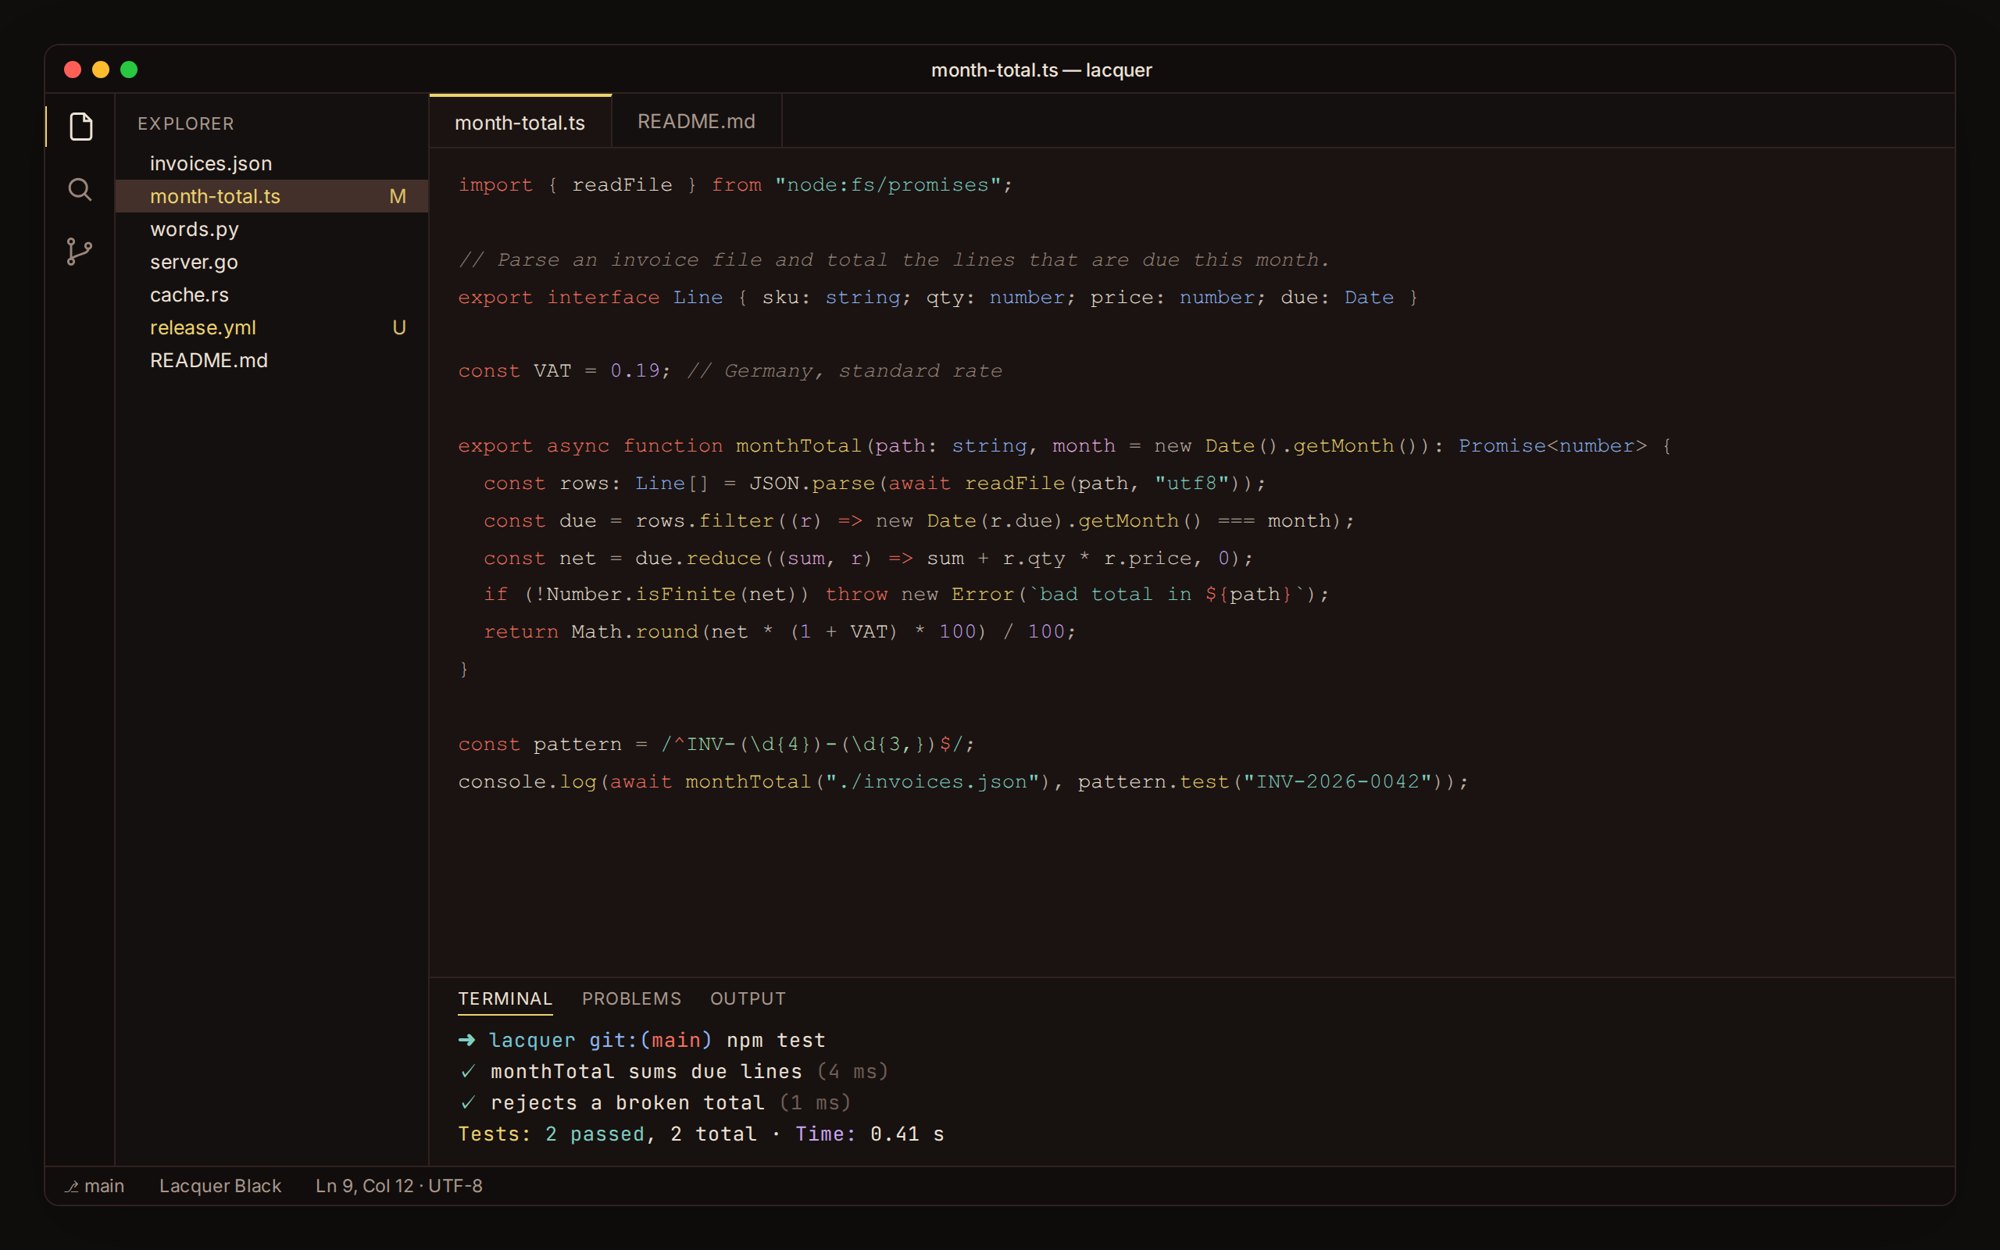Switch to the README.md editor tab
This screenshot has width=2000, height=1250.
coord(696,121)
